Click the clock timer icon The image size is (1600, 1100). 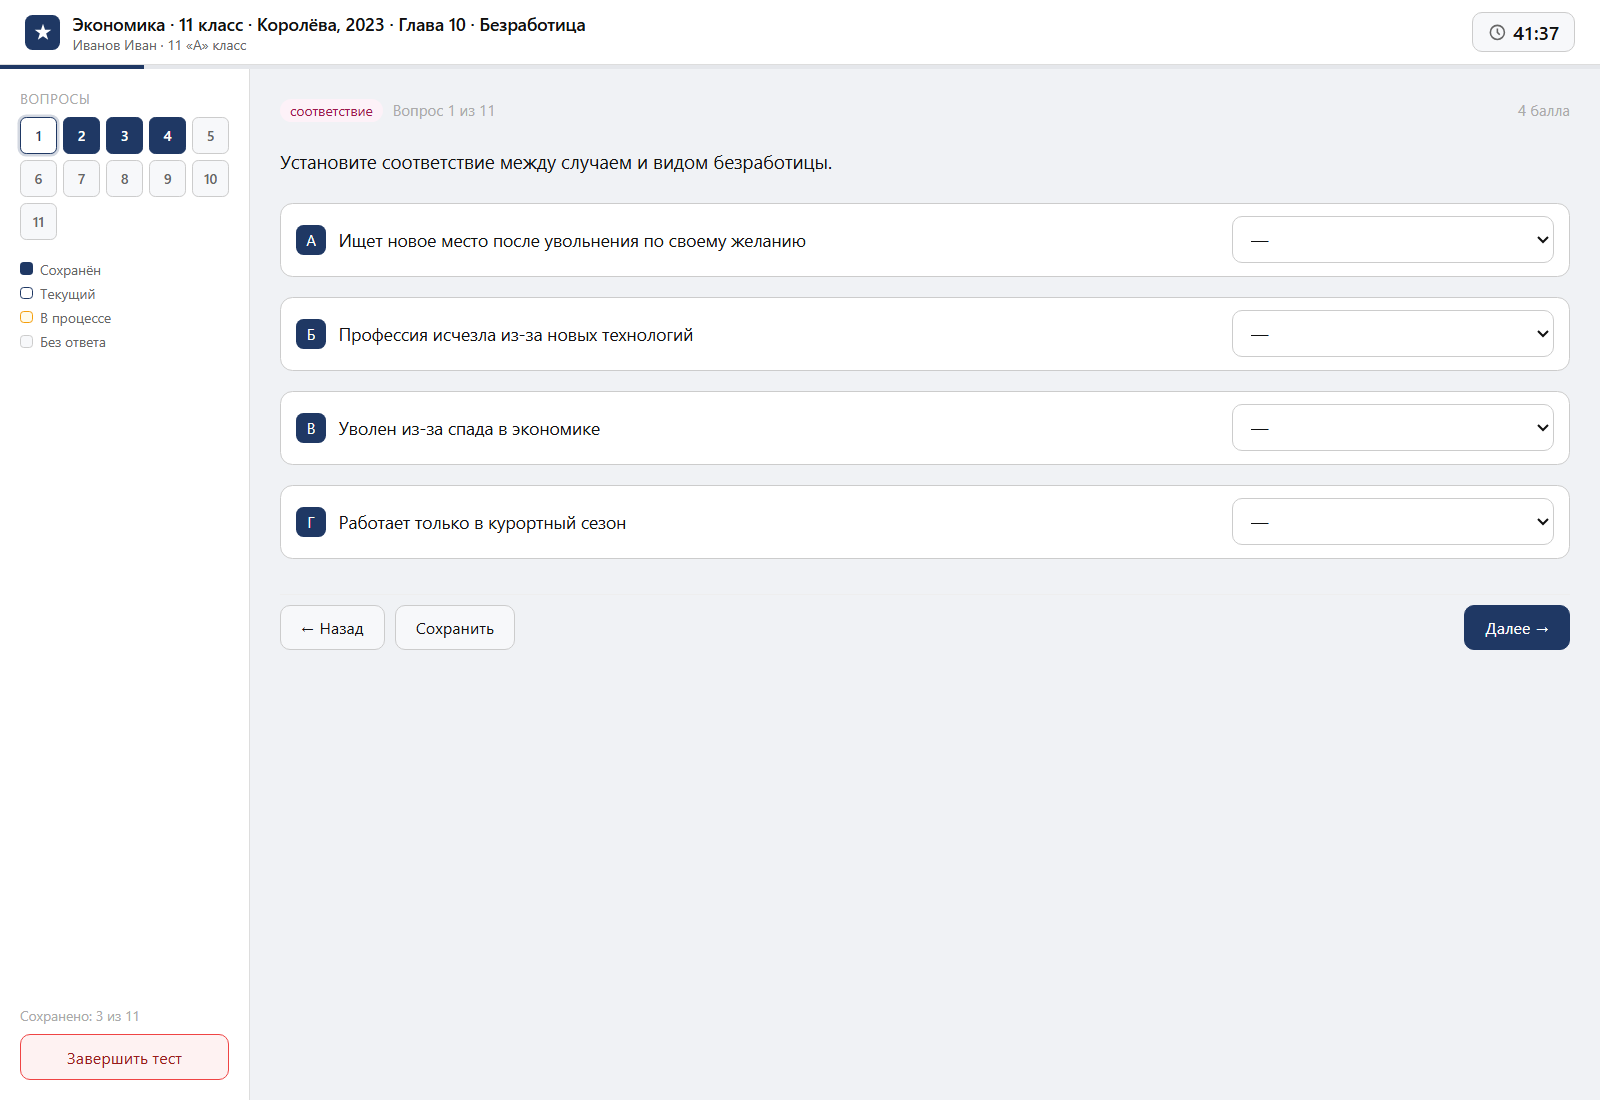tap(1497, 33)
